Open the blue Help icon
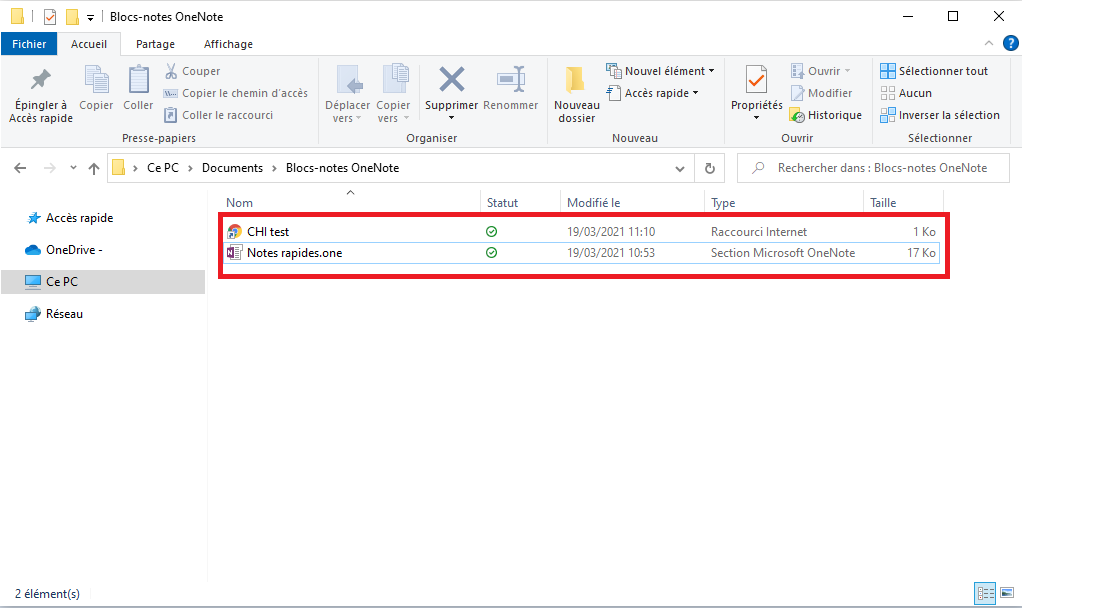 tap(1011, 43)
